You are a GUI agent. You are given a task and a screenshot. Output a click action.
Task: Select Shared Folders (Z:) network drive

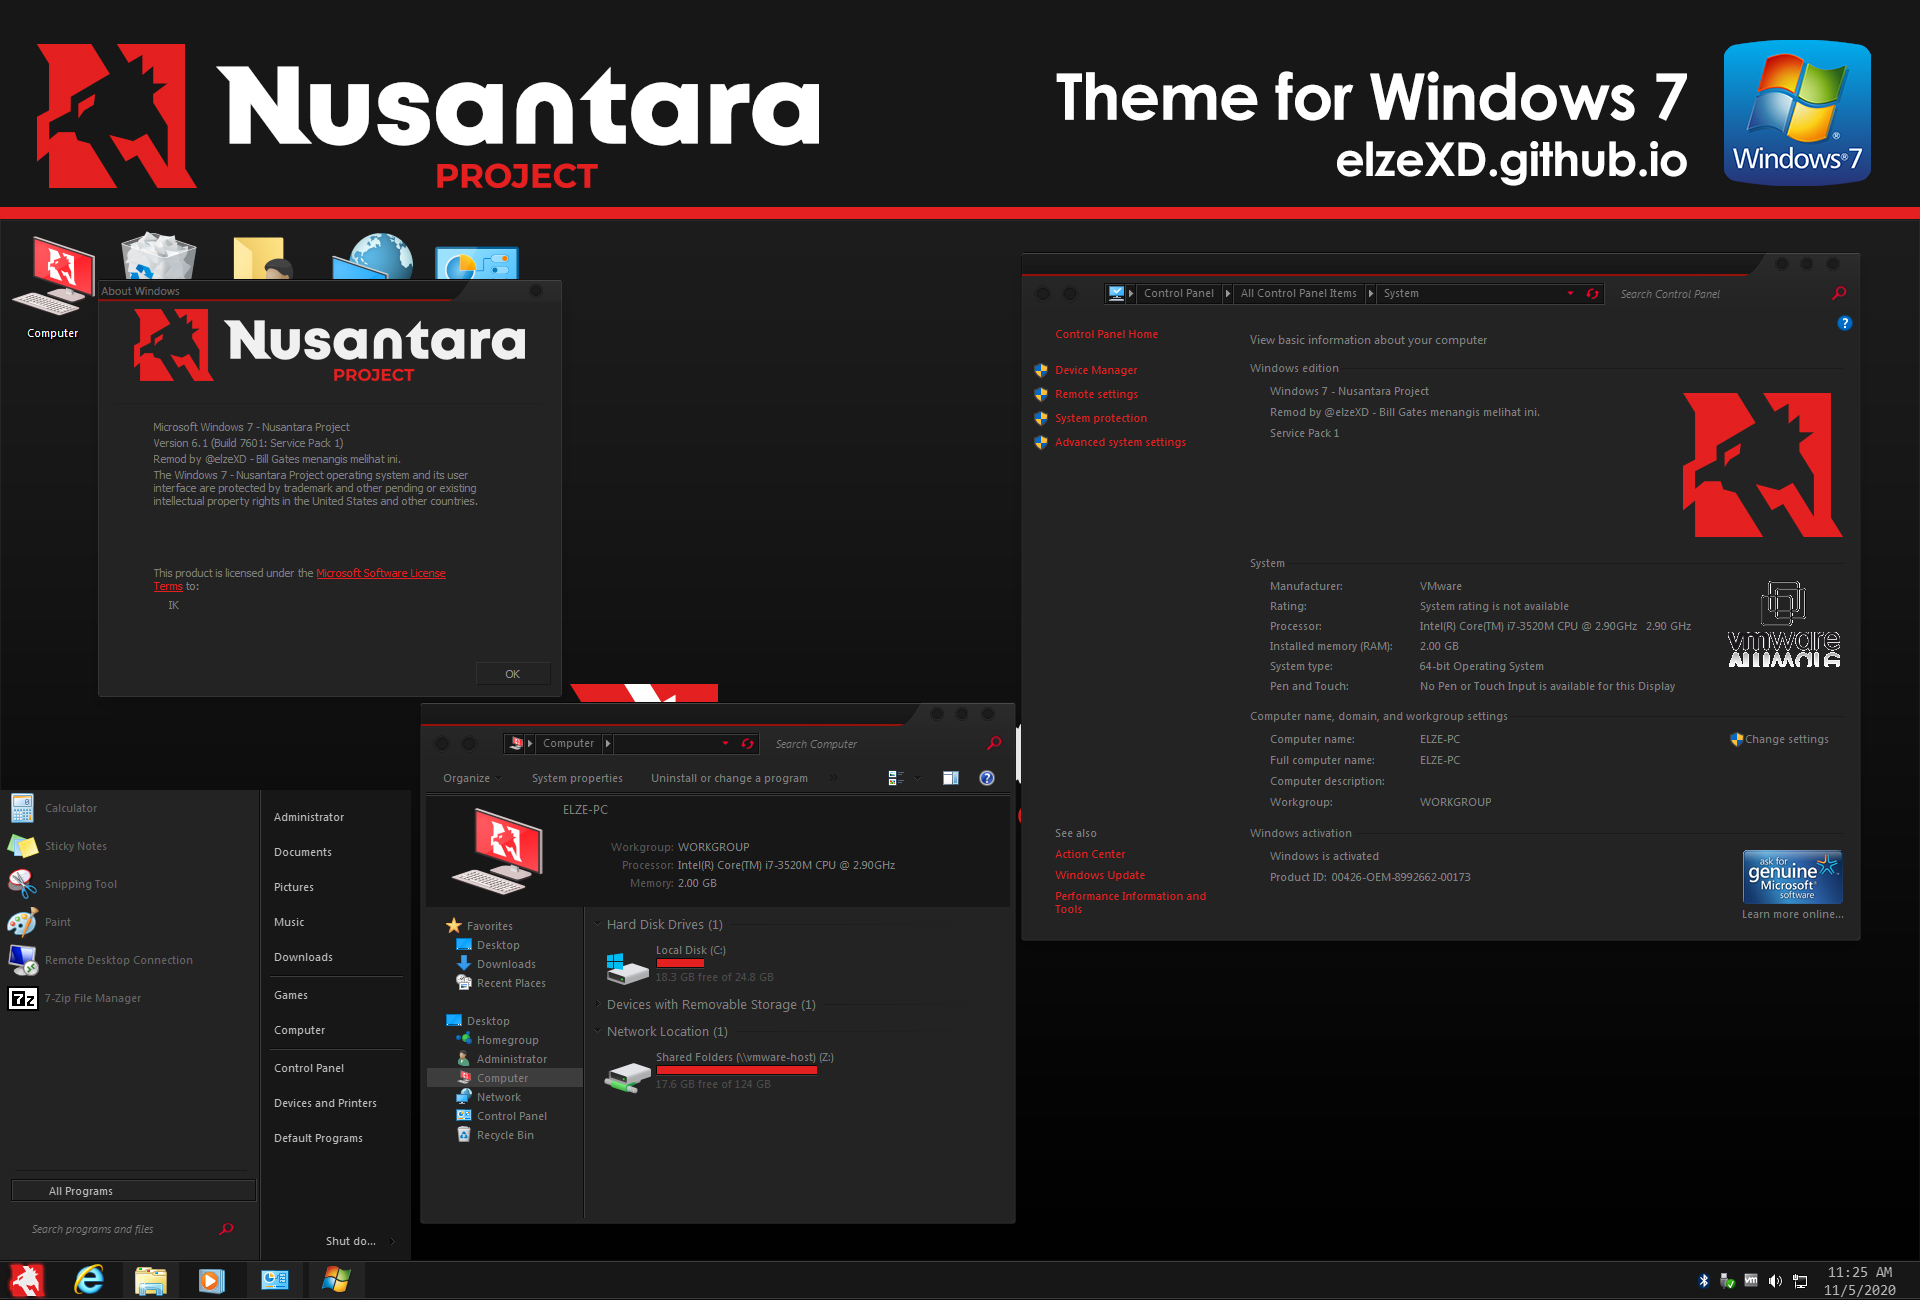[x=720, y=1071]
